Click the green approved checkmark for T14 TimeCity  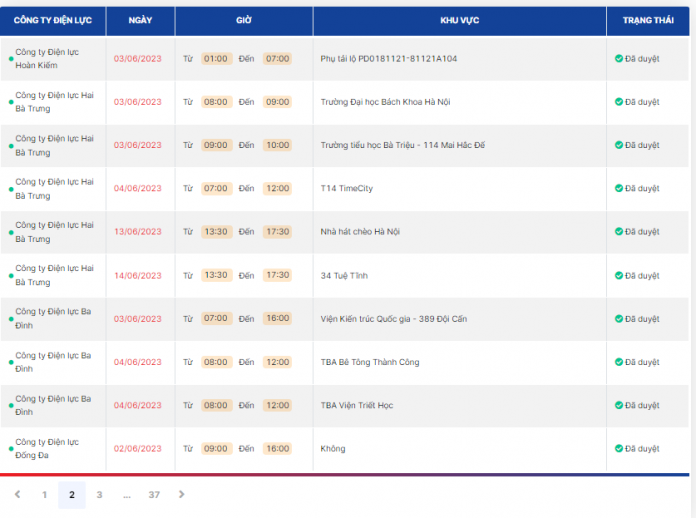pos(619,189)
